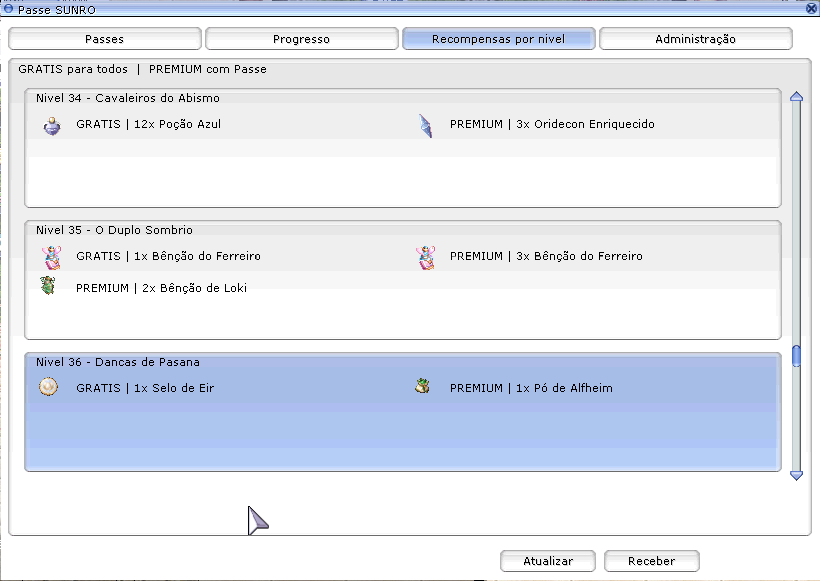Image resolution: width=820 pixels, height=581 pixels.
Task: Click the Atualizar button
Action: 548,561
